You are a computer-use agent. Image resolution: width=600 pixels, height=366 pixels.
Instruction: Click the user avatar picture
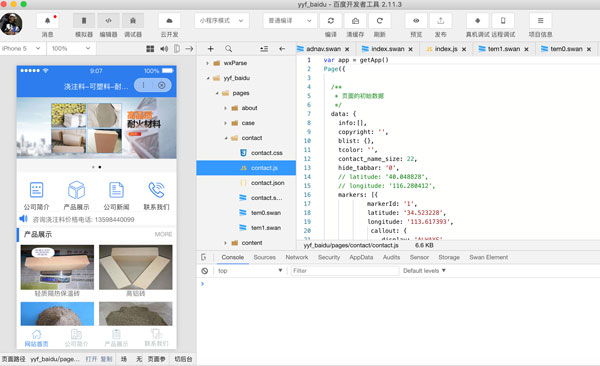coord(11,24)
